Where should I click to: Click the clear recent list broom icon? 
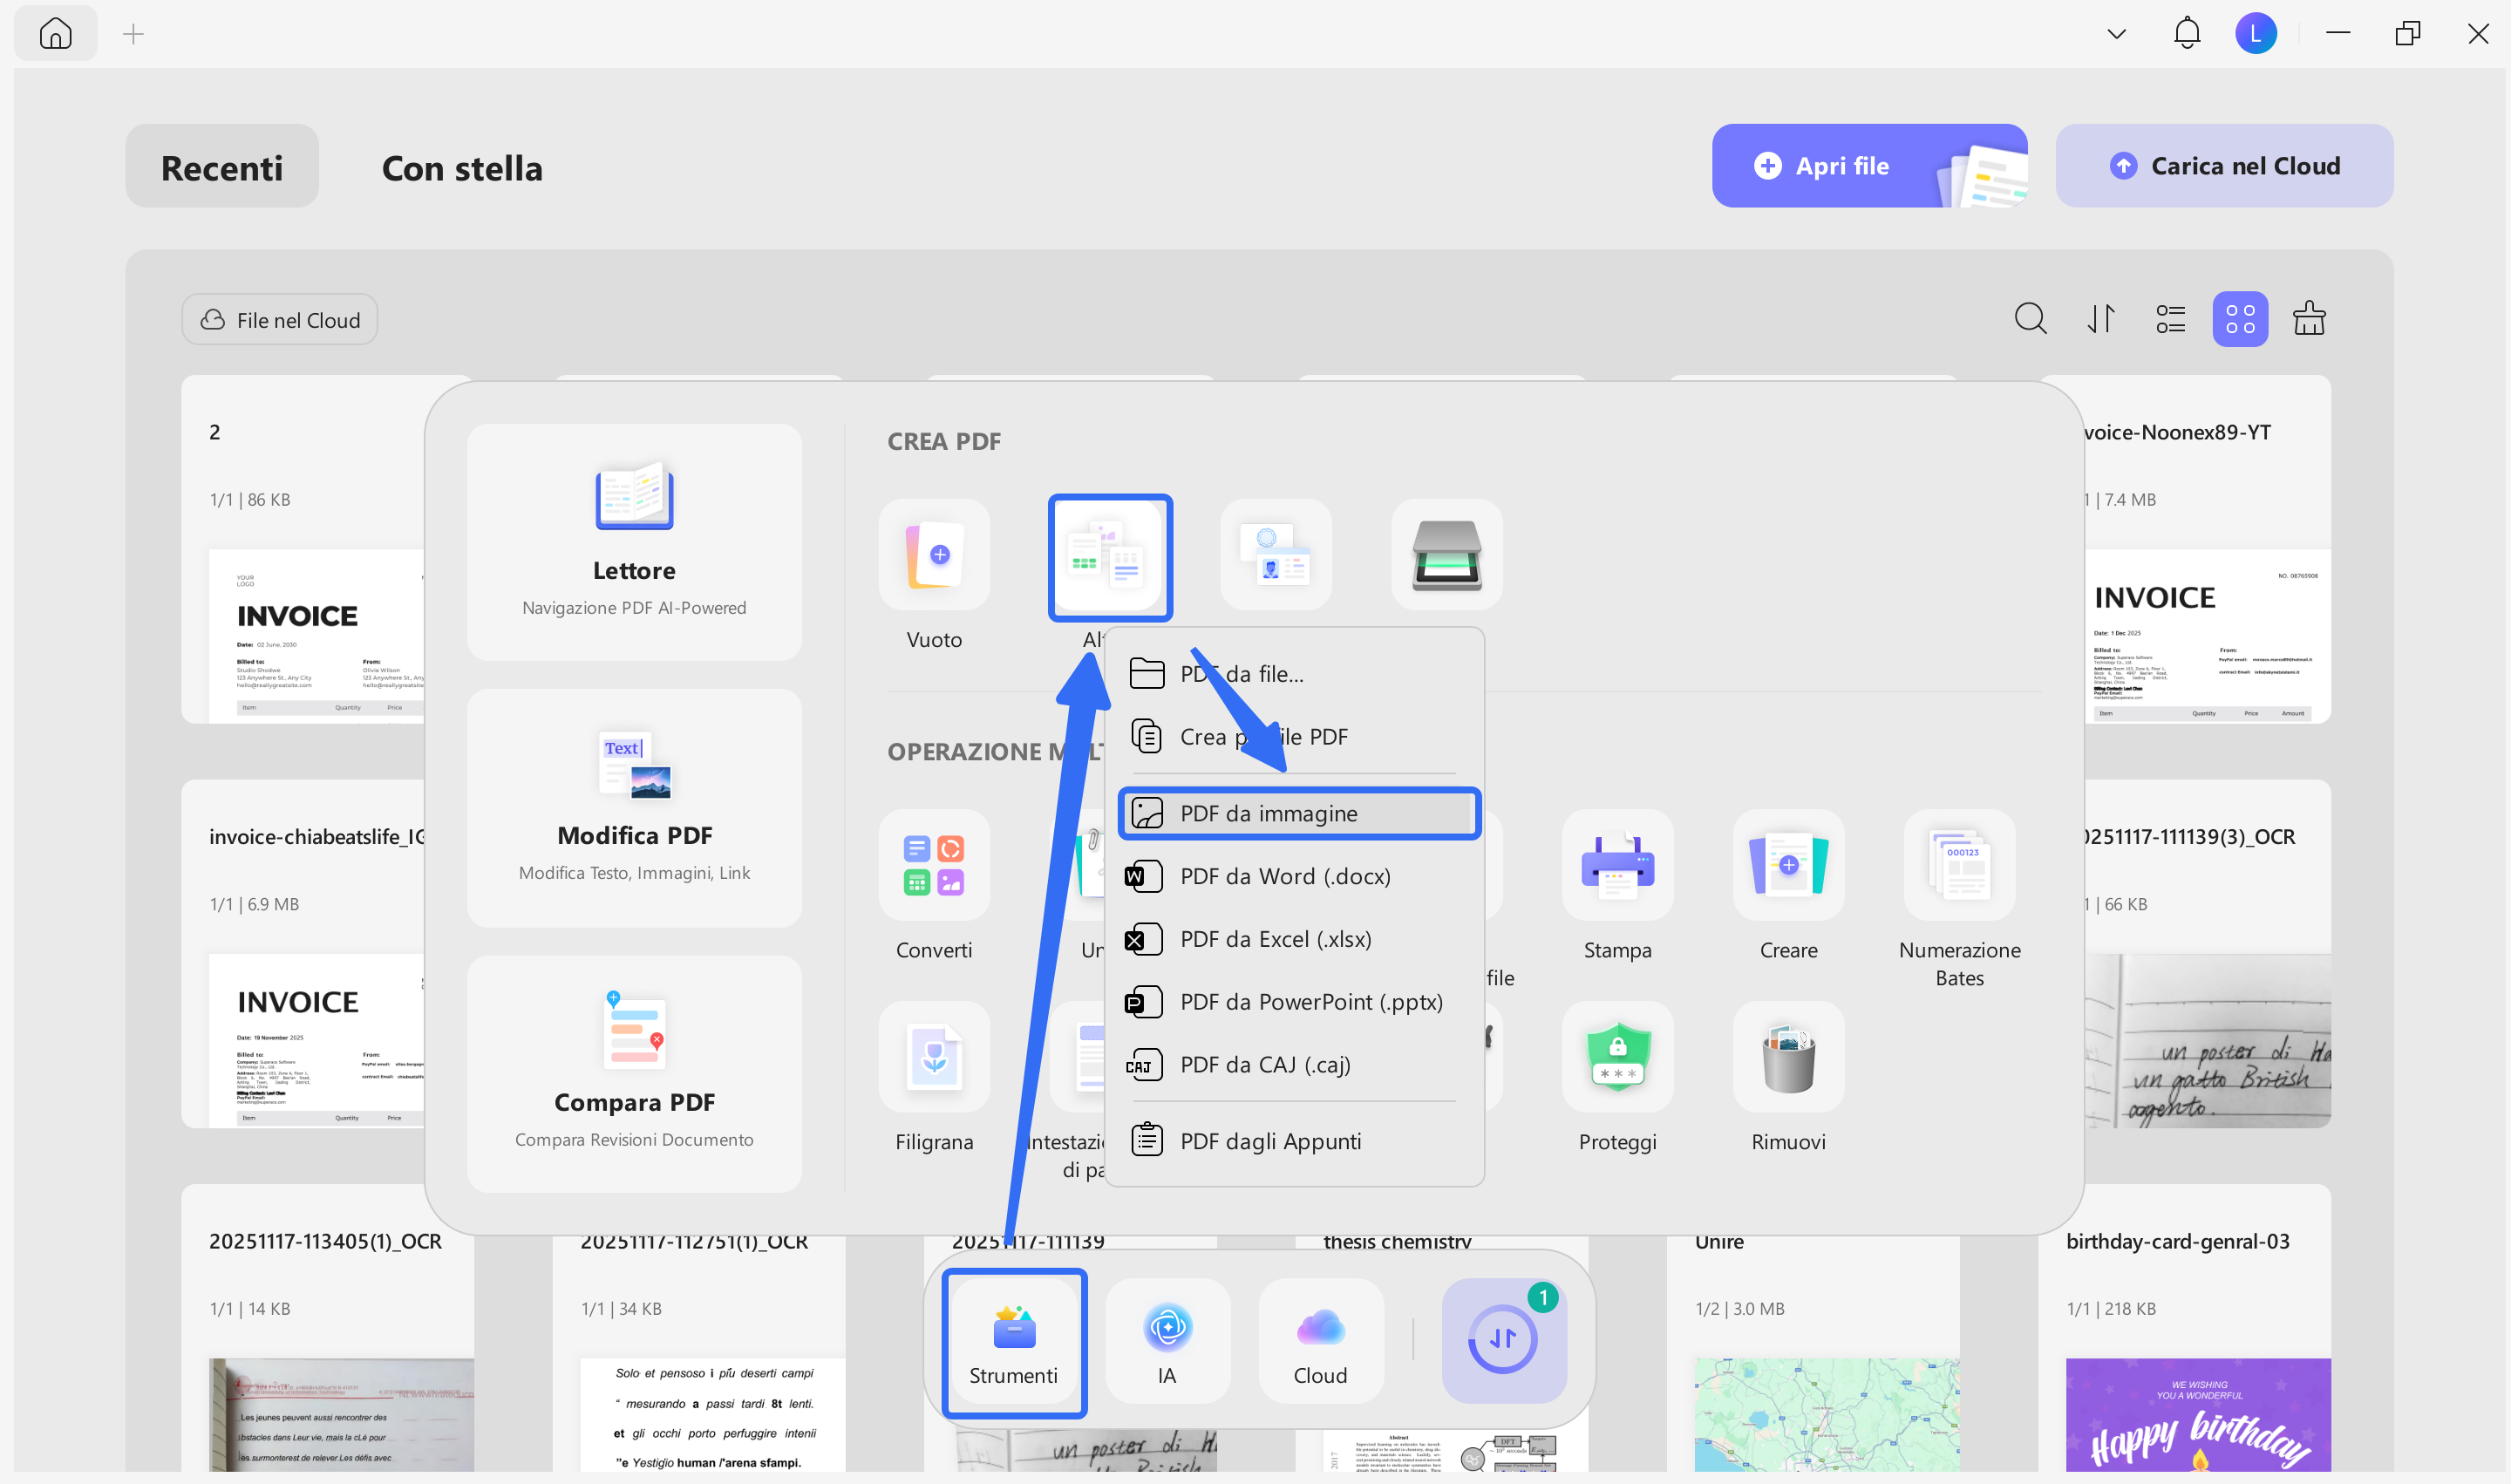[2309, 319]
